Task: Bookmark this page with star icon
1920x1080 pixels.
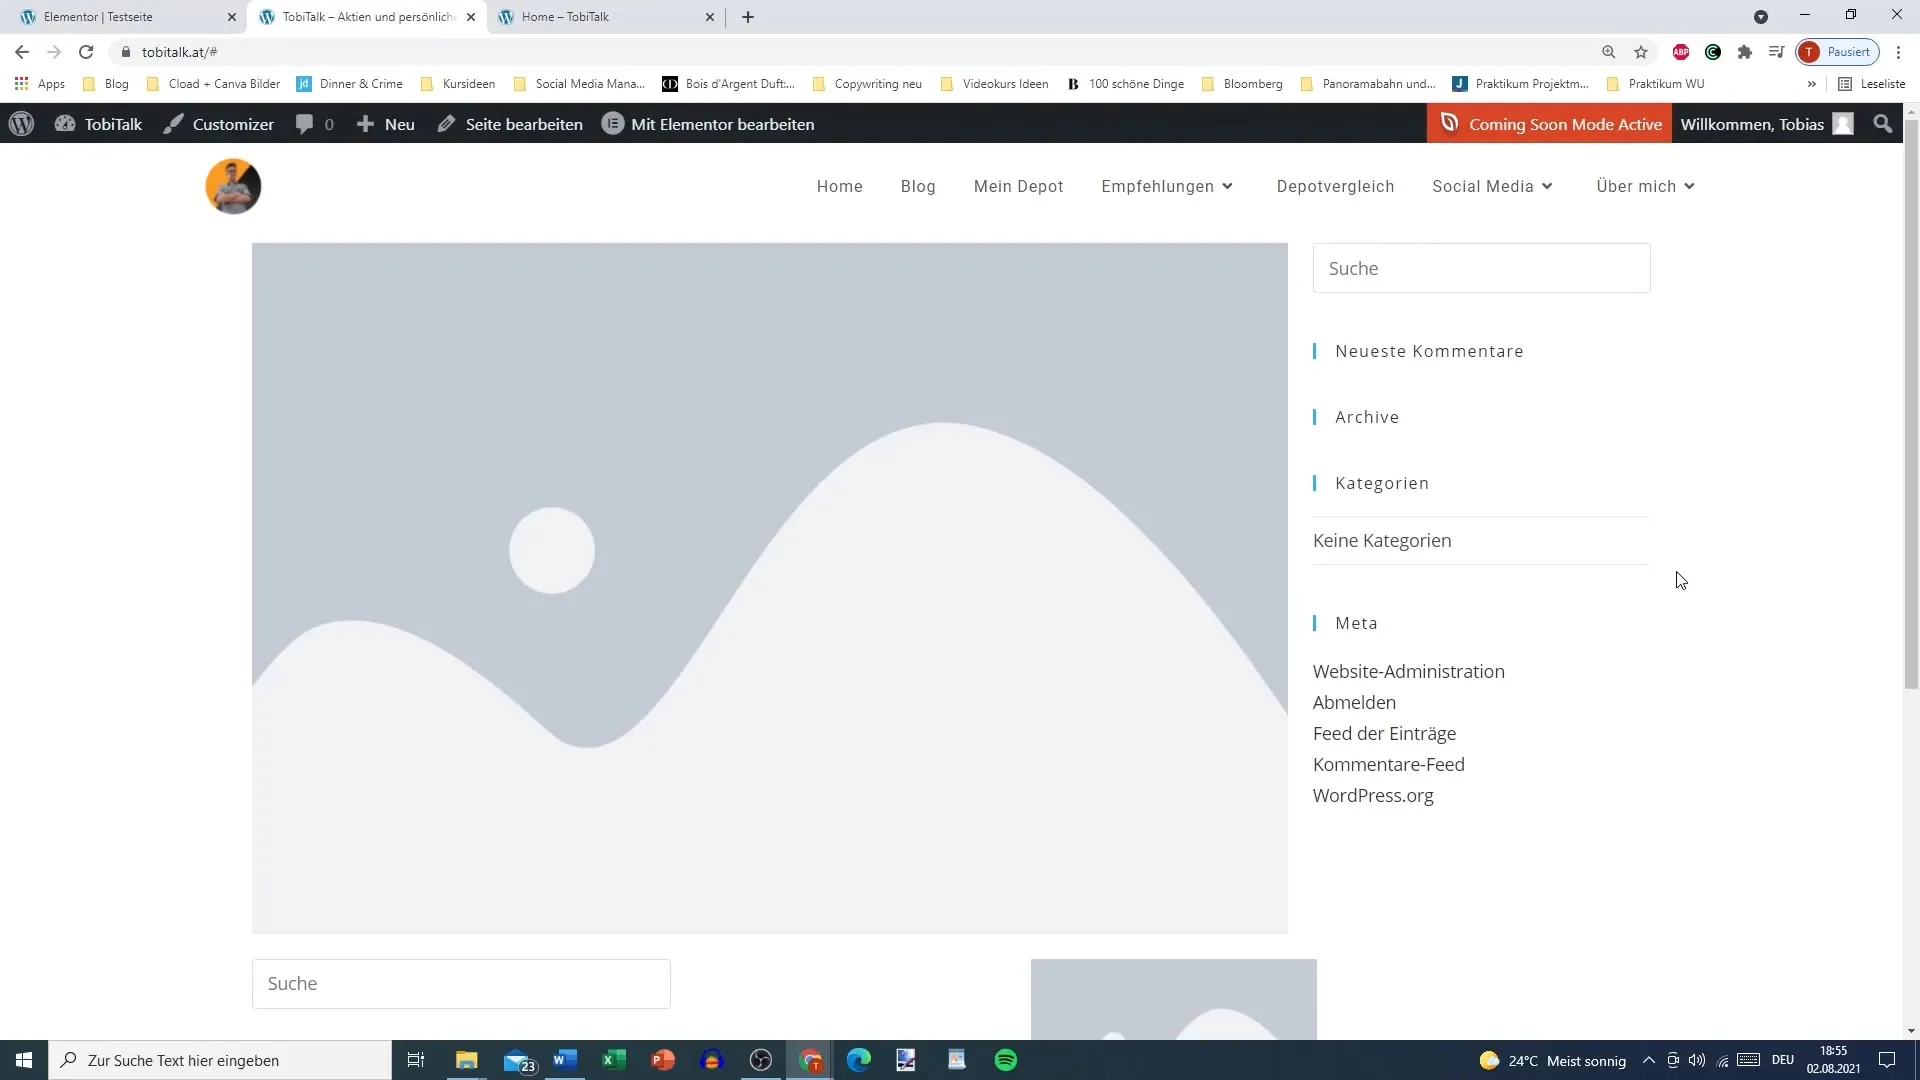Action: (1640, 52)
